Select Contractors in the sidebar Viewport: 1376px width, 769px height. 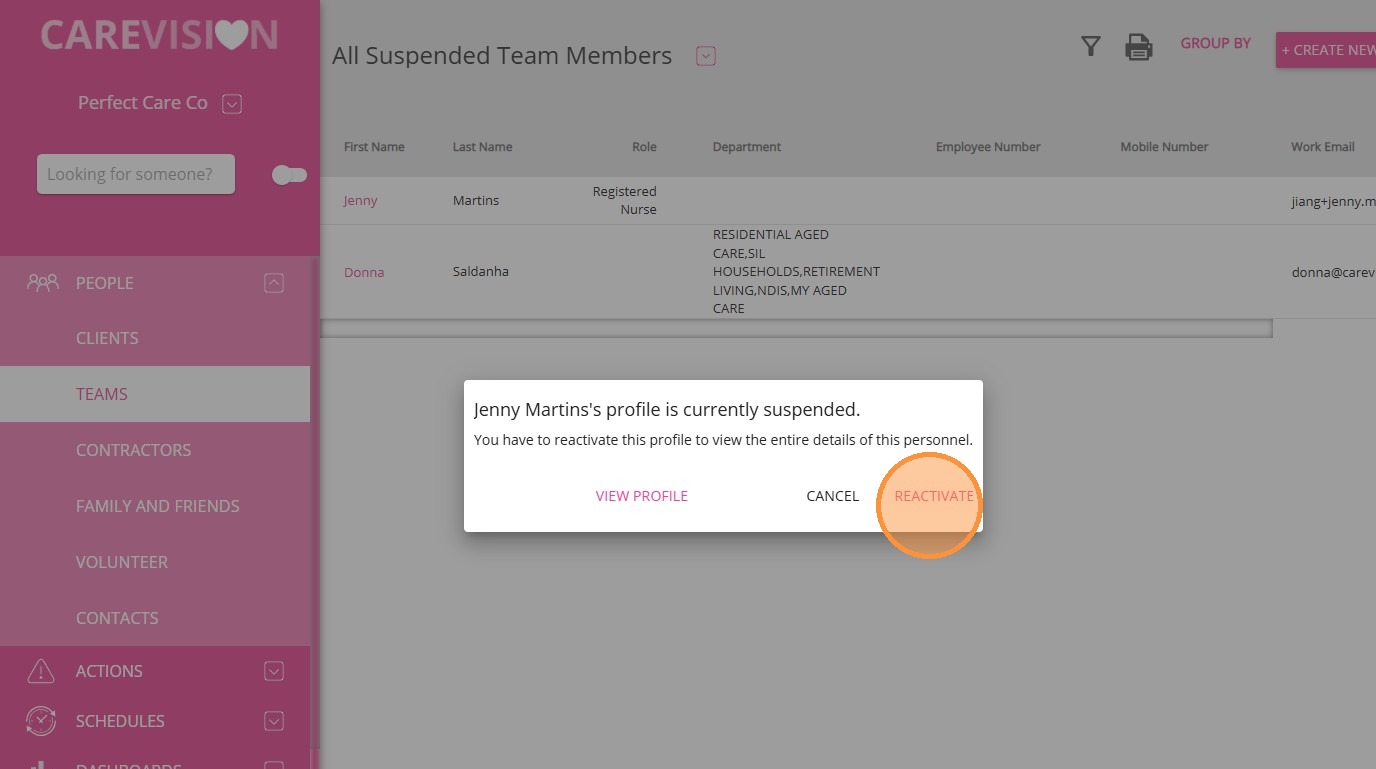point(133,450)
